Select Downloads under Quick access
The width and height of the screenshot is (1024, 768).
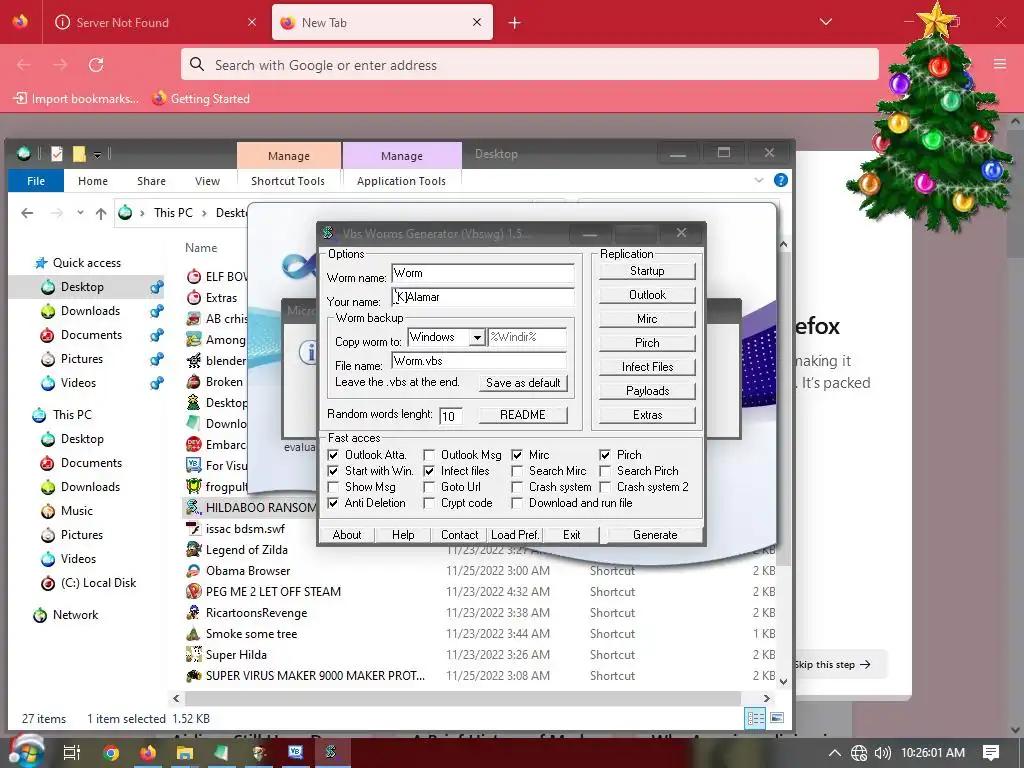90,311
